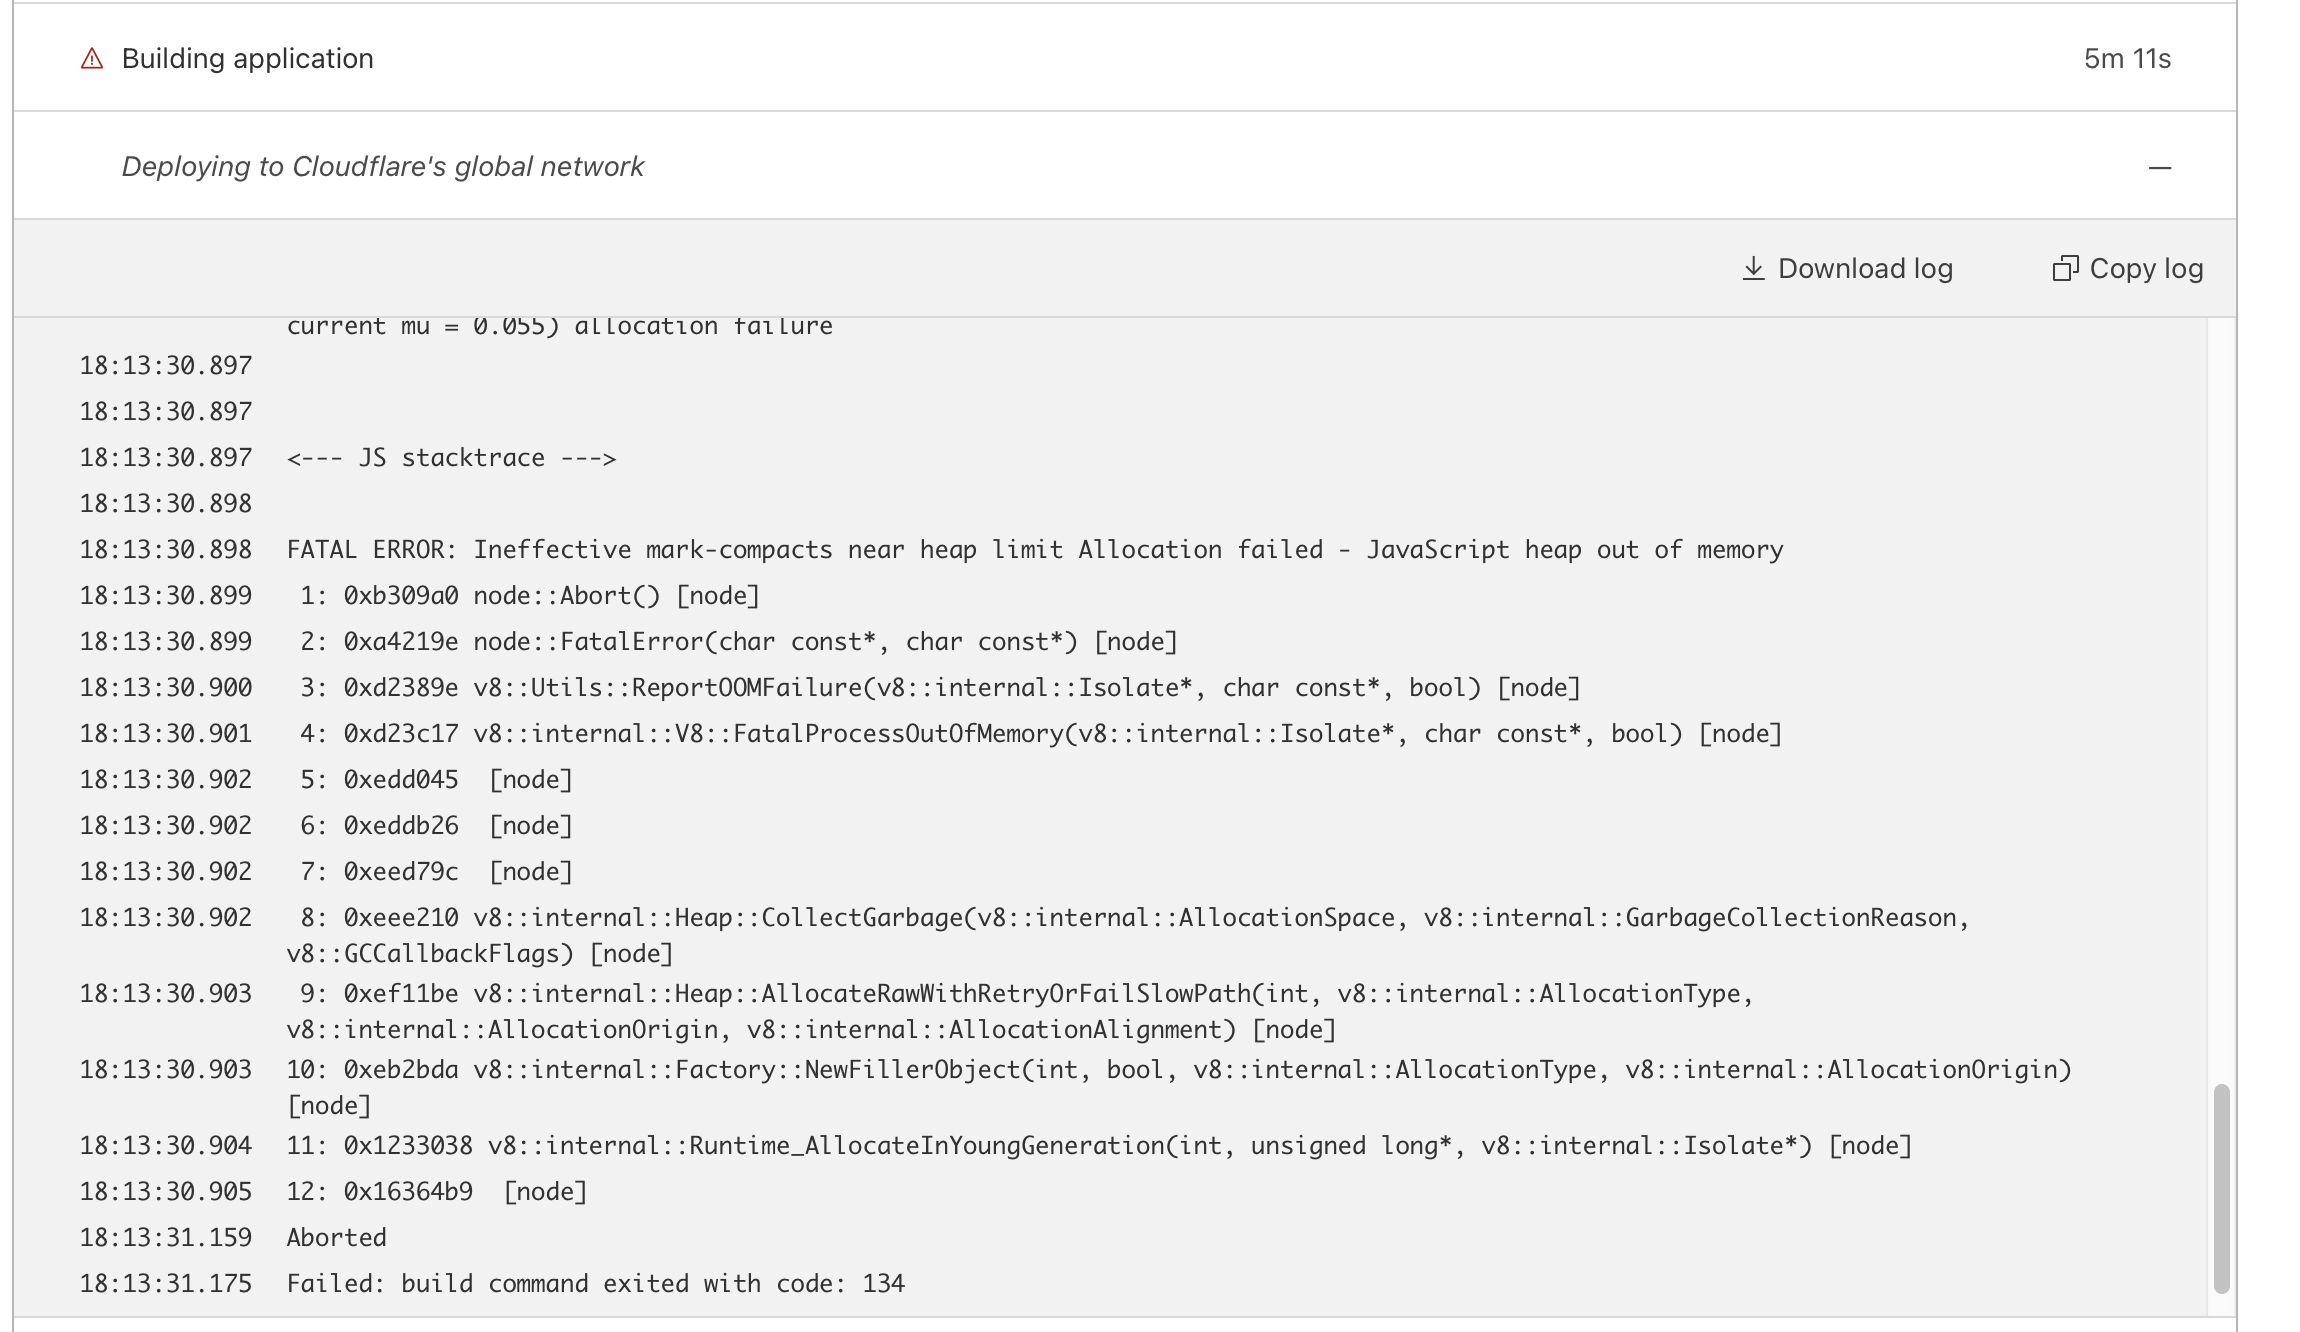
Task: Click the dash icon on the Deploying row
Action: (x=2159, y=167)
